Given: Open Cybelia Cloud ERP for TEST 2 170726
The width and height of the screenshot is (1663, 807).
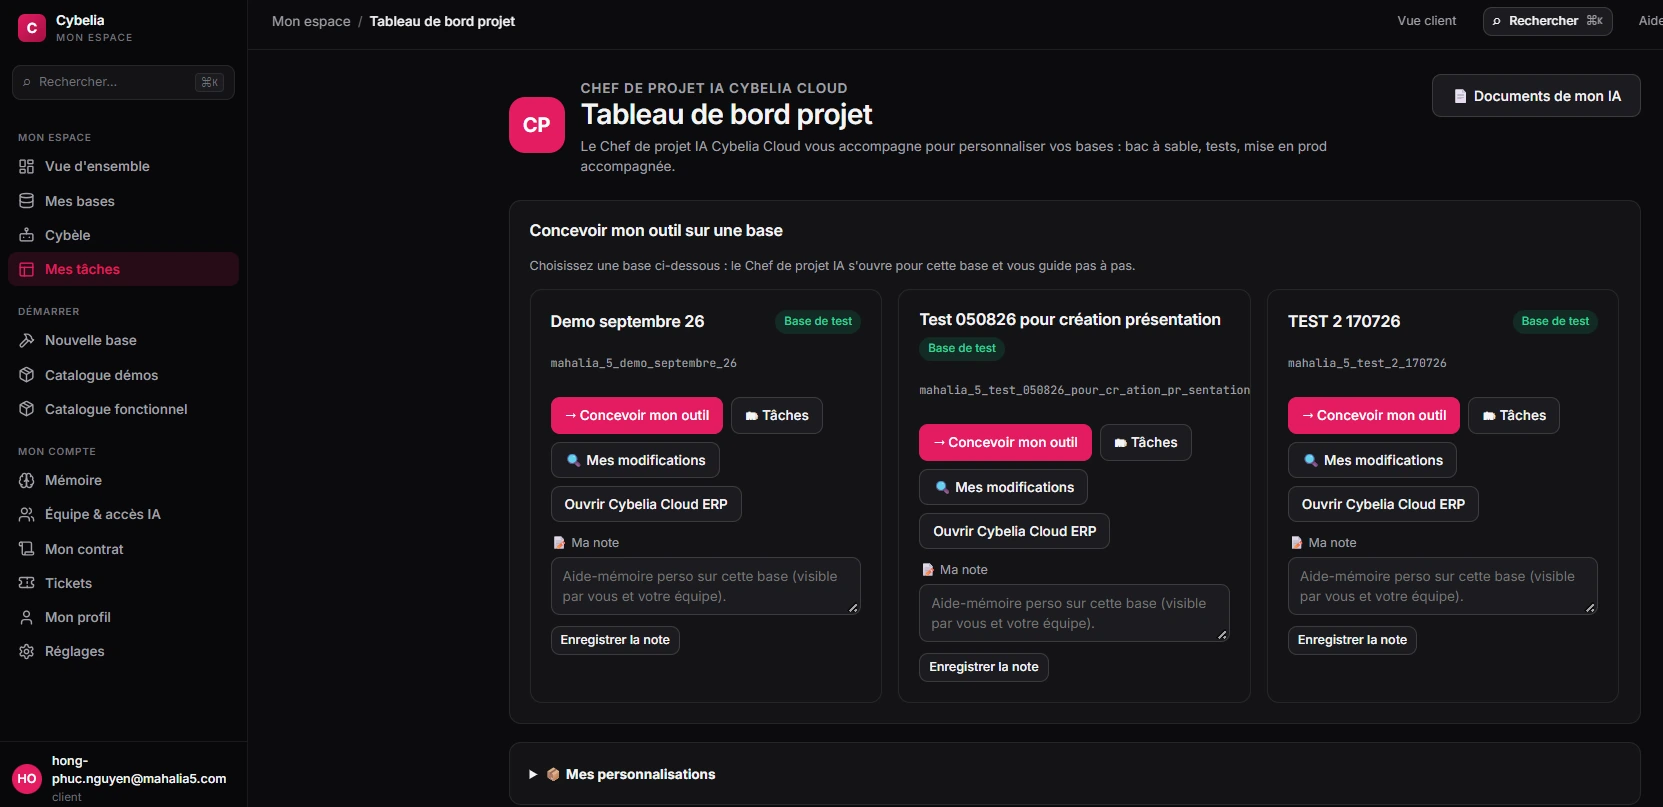Looking at the screenshot, I should tap(1383, 504).
